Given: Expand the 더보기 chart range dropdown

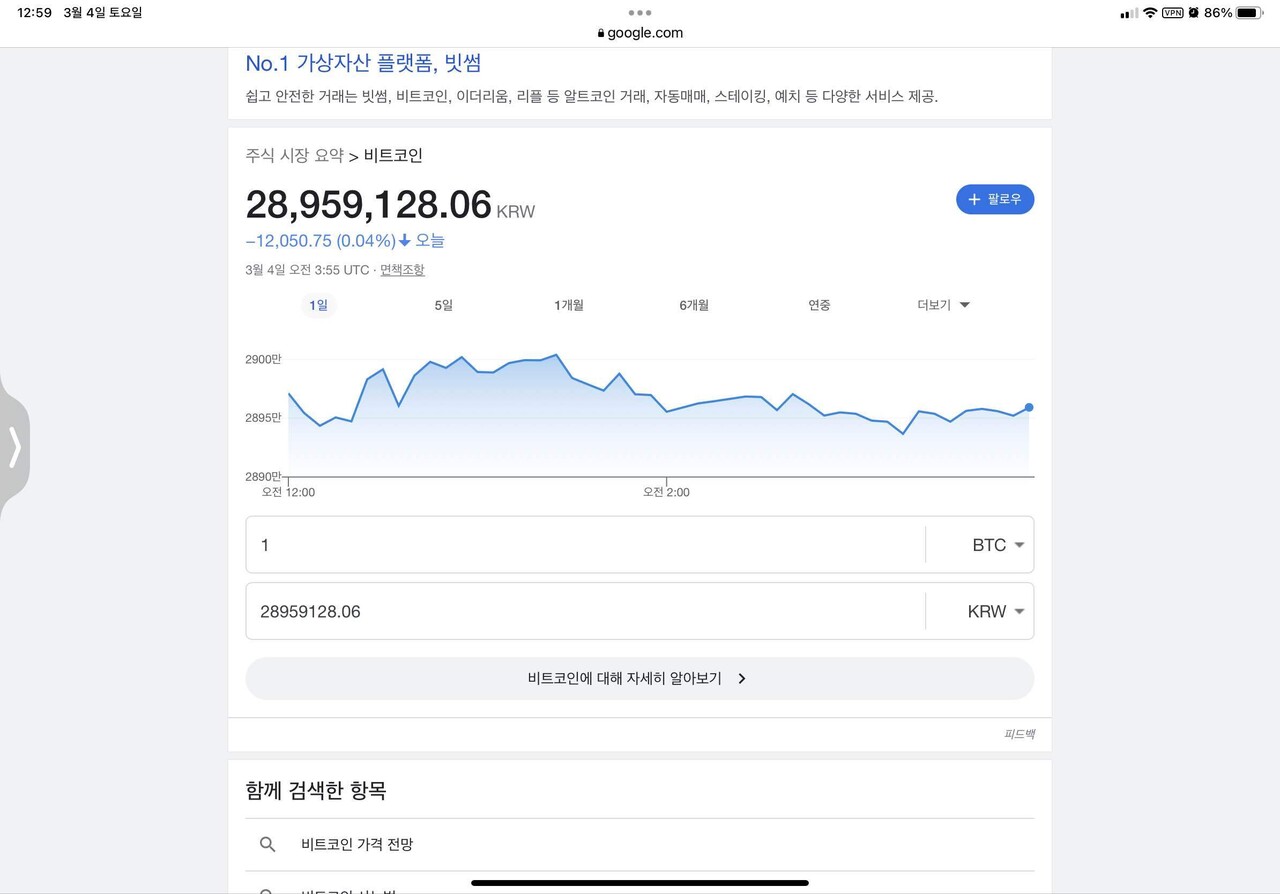Looking at the screenshot, I should (941, 305).
